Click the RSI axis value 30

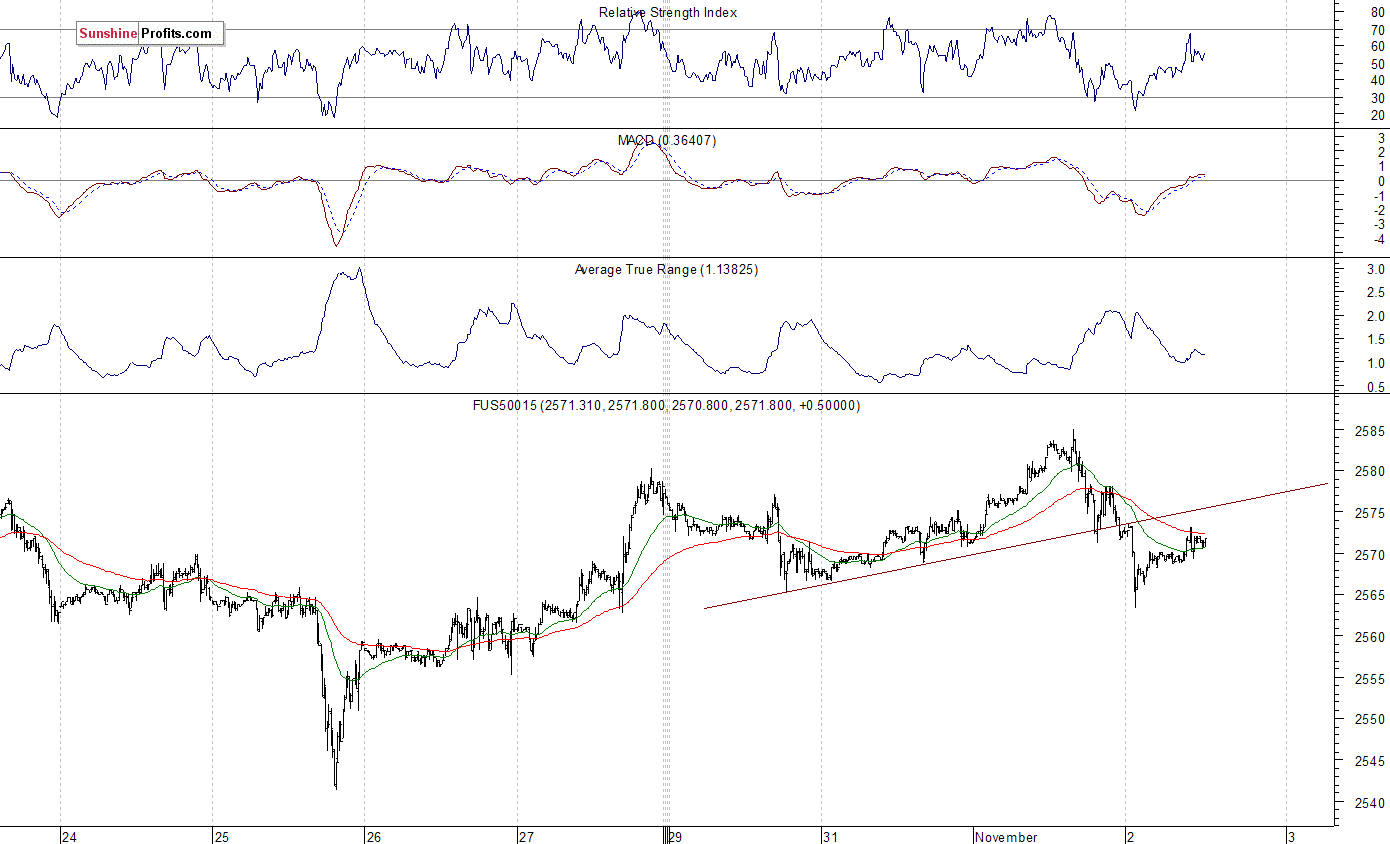1378,97
